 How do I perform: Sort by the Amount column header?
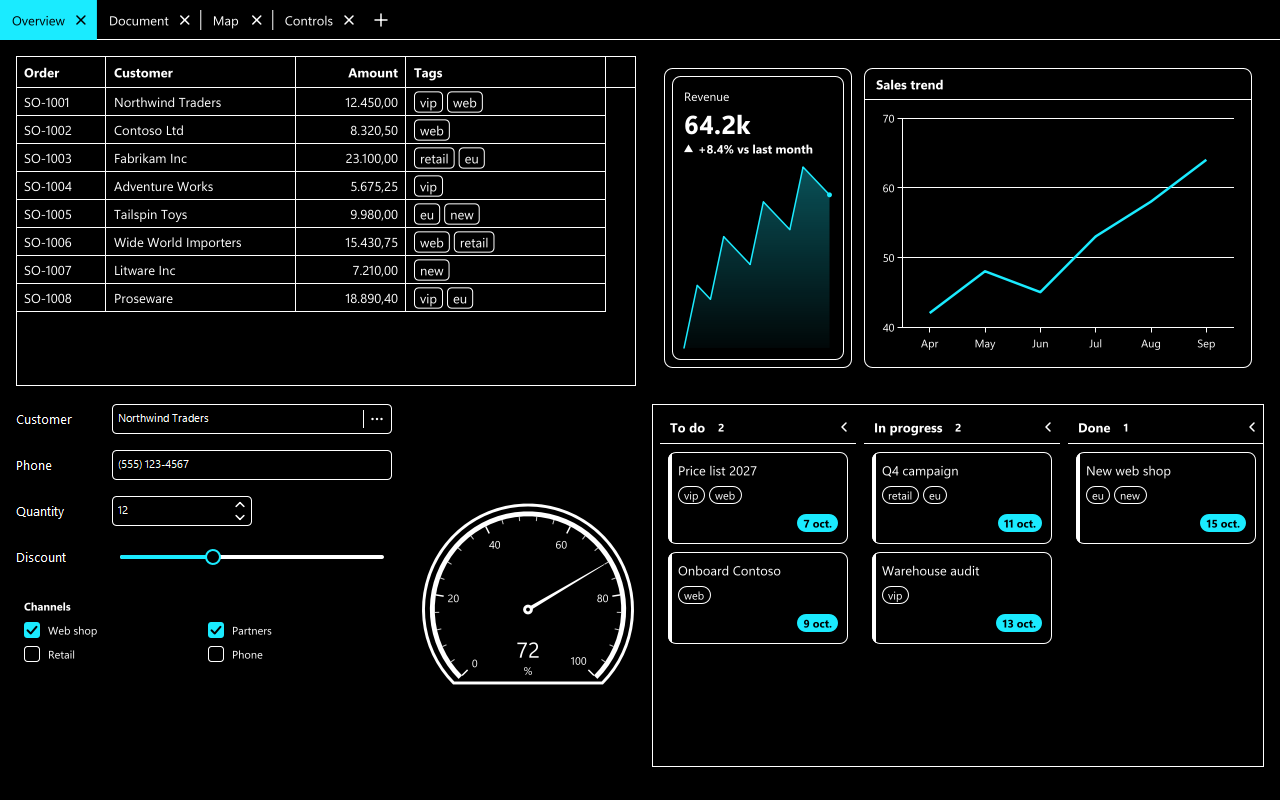350,72
